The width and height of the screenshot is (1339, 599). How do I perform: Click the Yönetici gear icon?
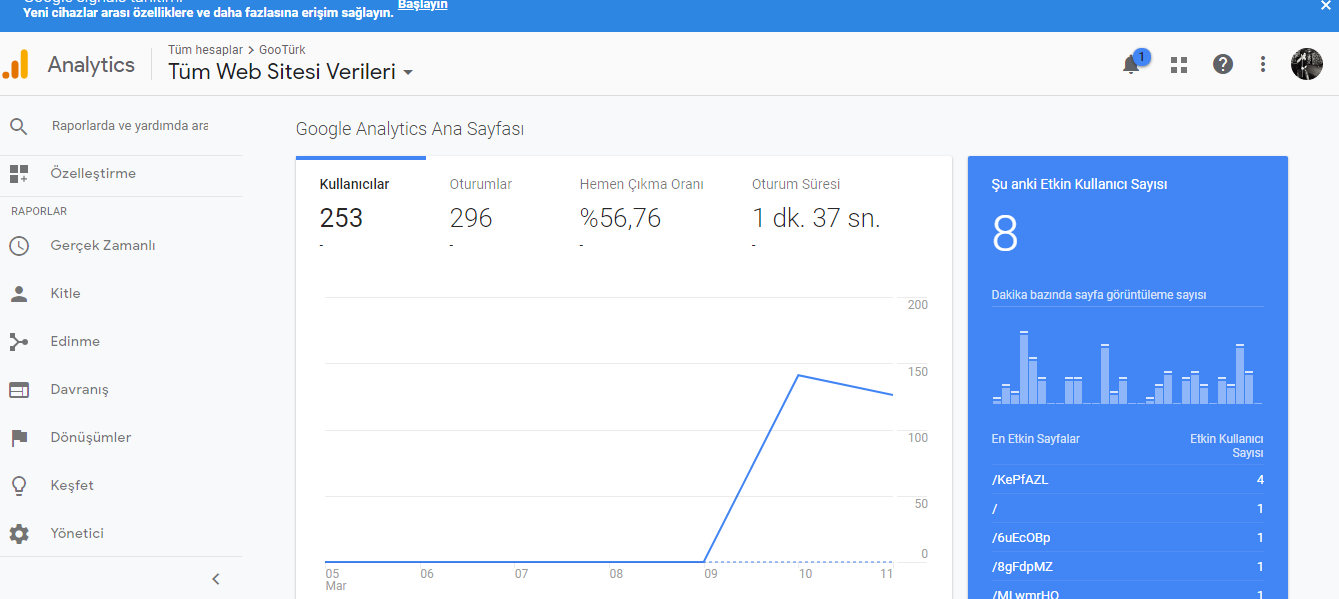(x=19, y=534)
